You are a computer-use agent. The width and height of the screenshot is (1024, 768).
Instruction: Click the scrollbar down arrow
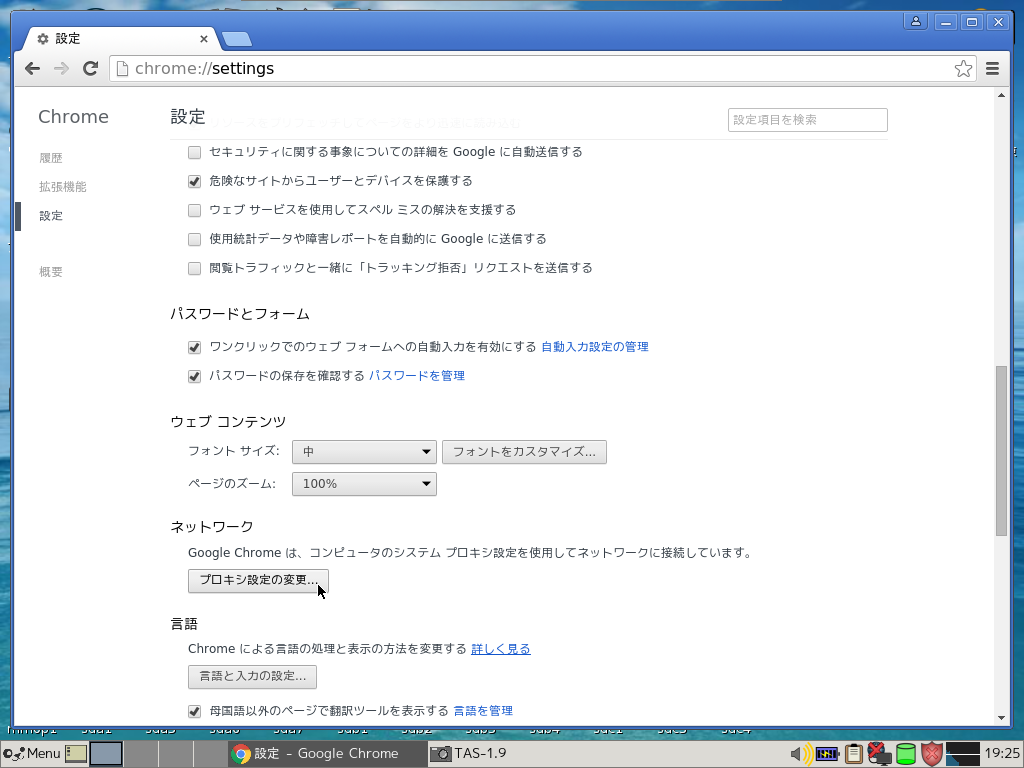click(1001, 718)
